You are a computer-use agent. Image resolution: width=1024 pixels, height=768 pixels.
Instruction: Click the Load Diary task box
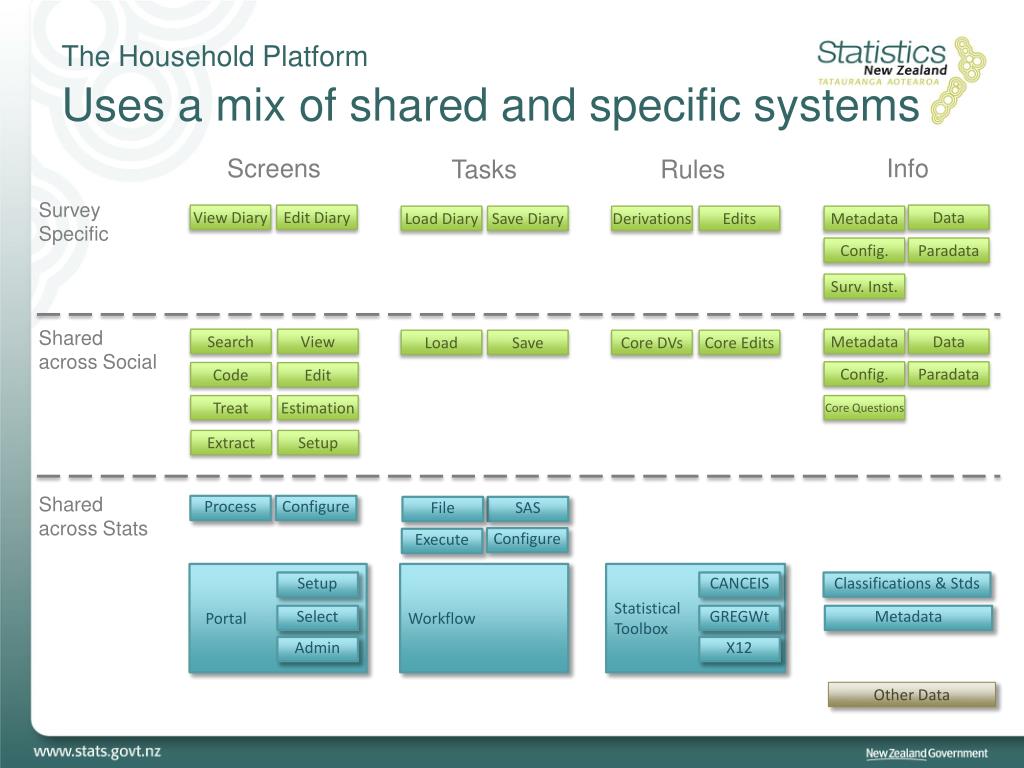point(441,219)
